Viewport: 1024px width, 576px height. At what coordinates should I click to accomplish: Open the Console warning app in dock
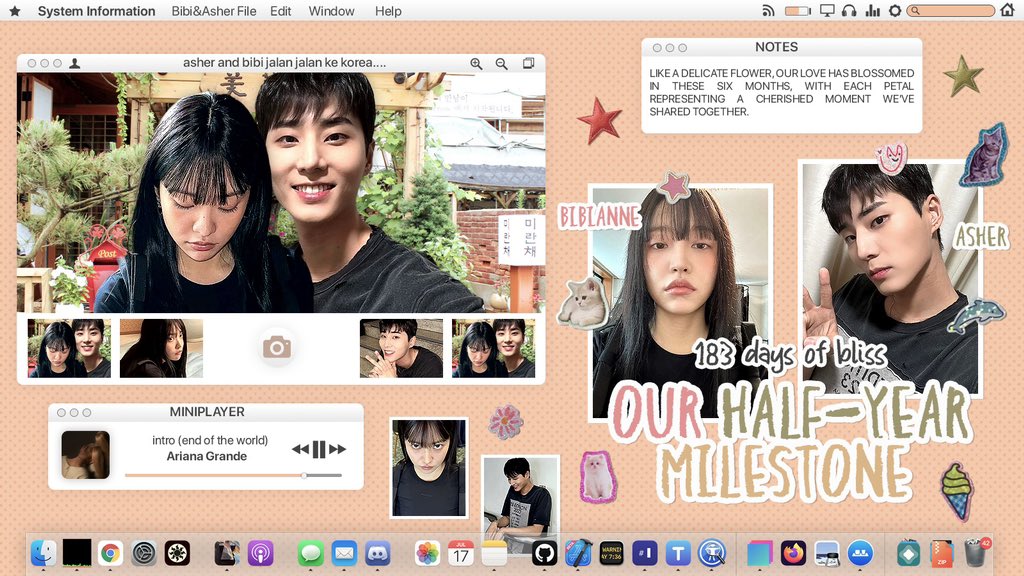(x=611, y=553)
